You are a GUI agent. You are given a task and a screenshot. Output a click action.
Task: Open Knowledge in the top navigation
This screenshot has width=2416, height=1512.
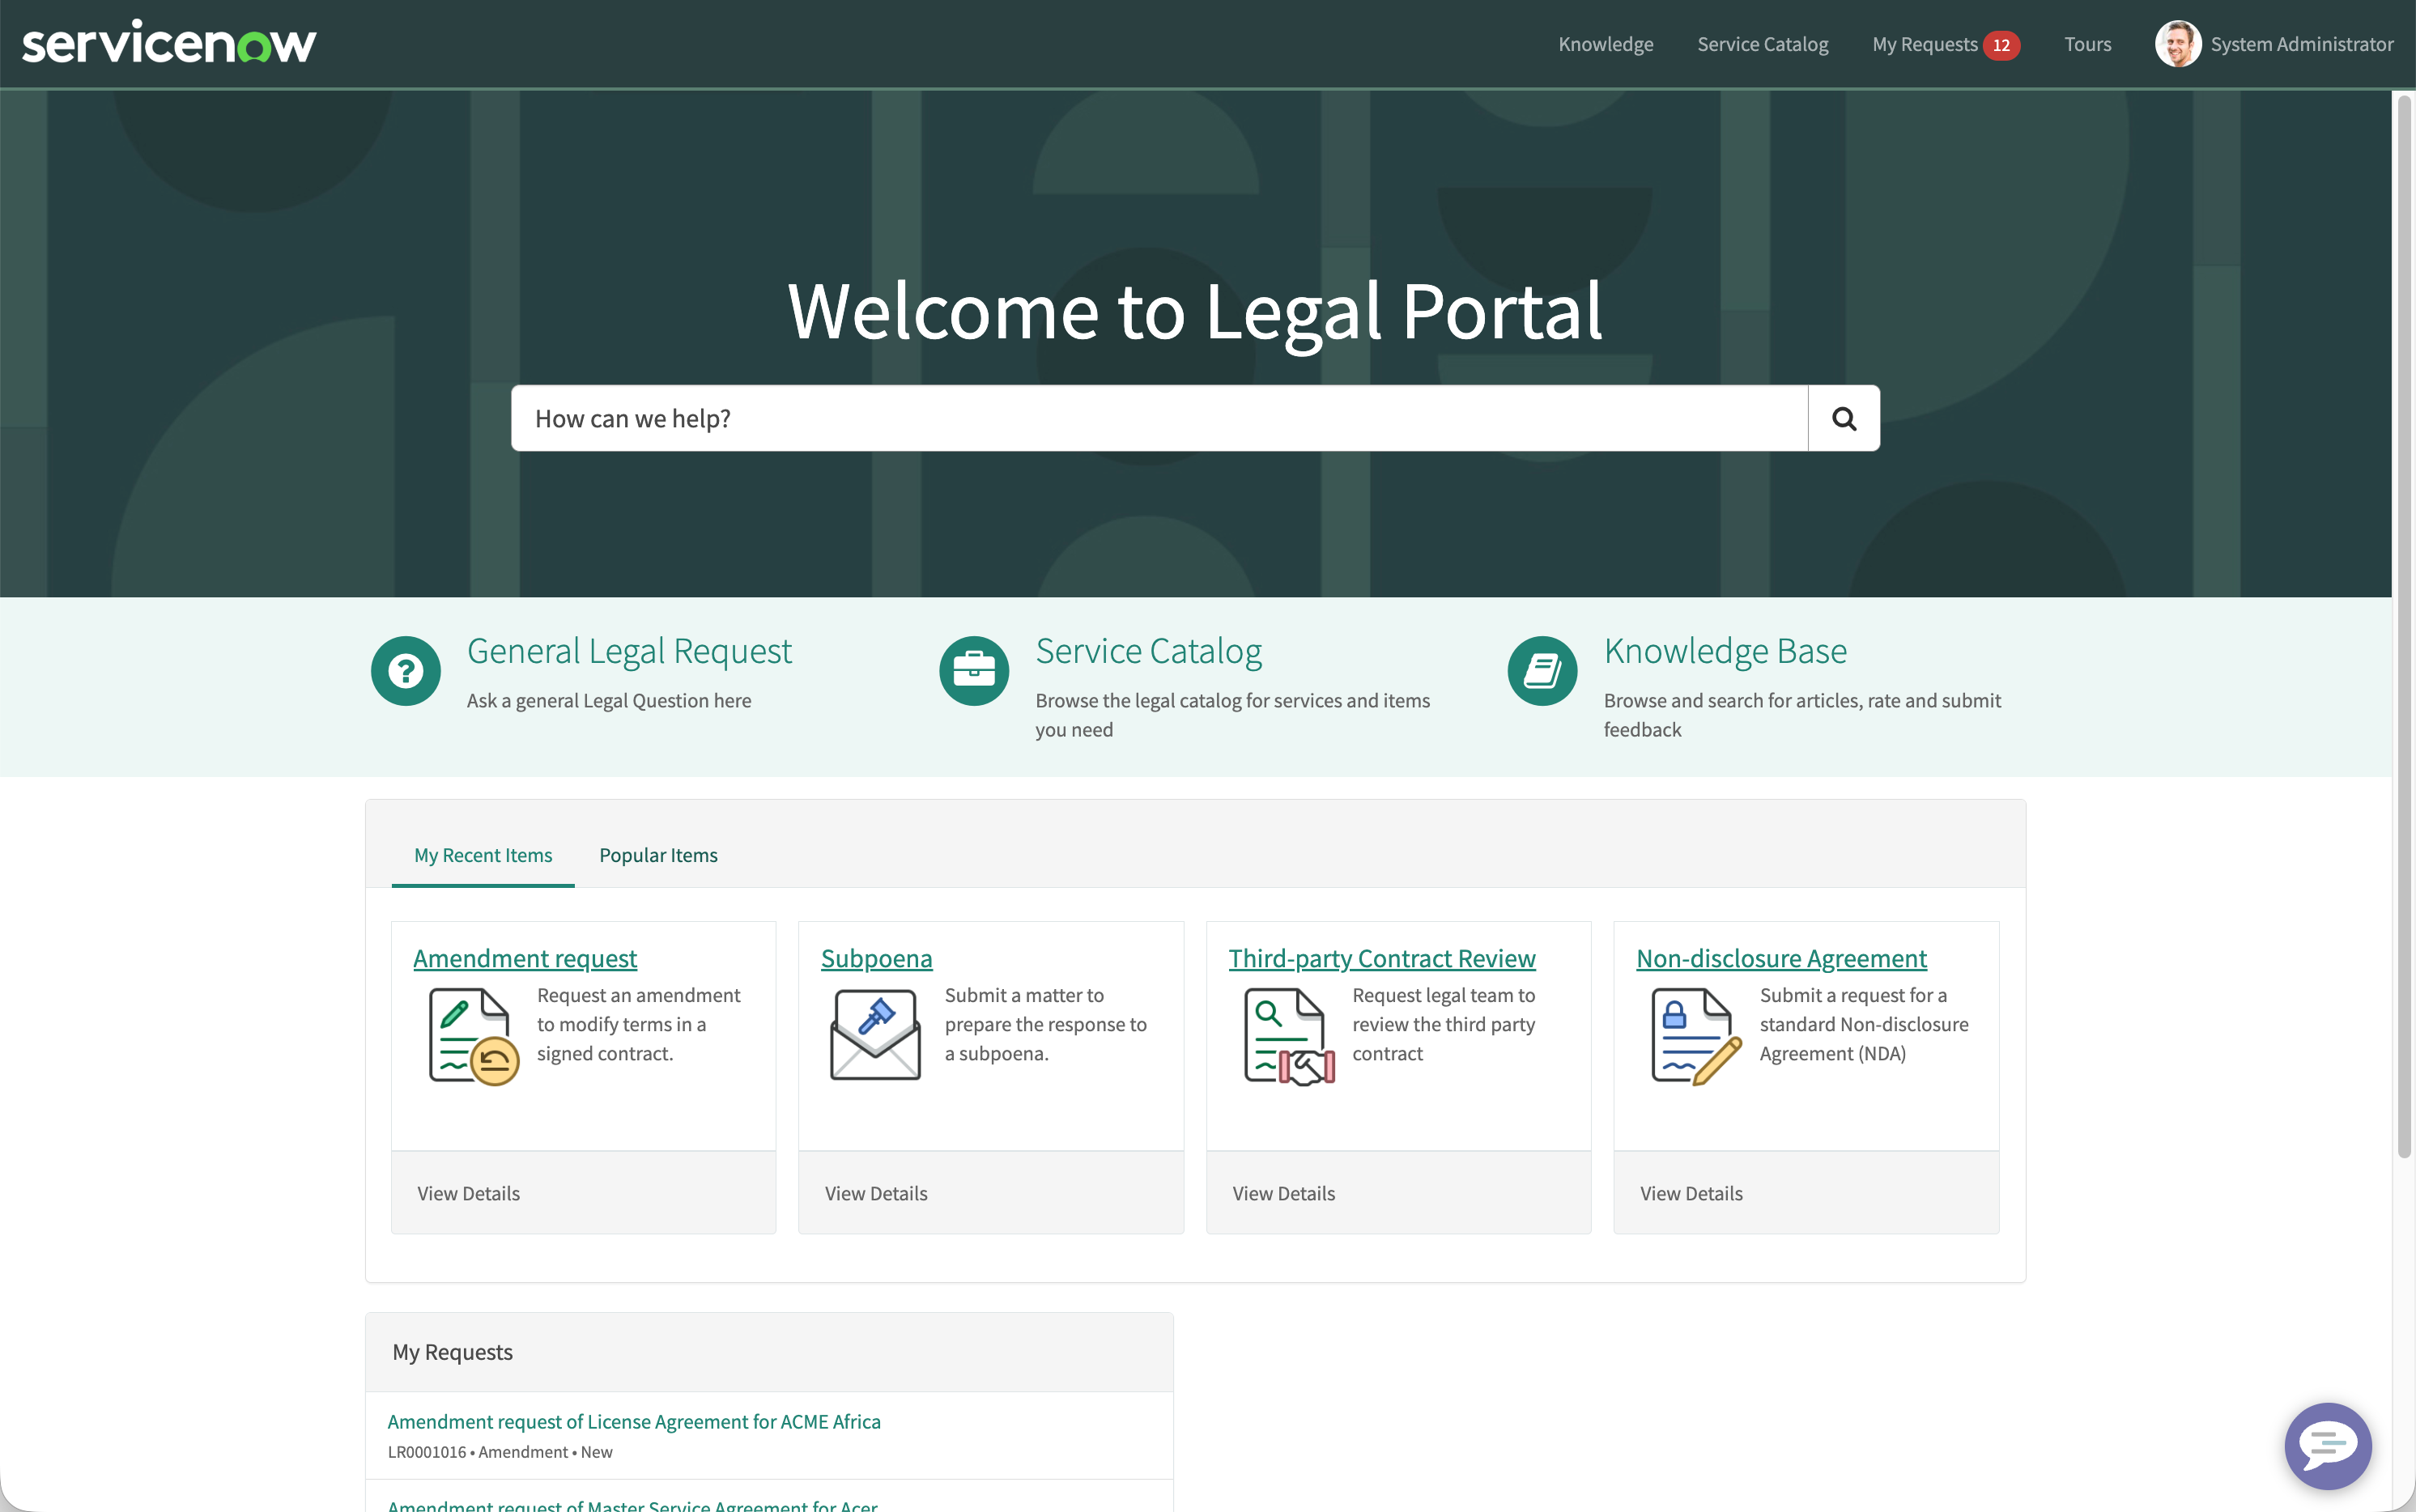click(1605, 44)
